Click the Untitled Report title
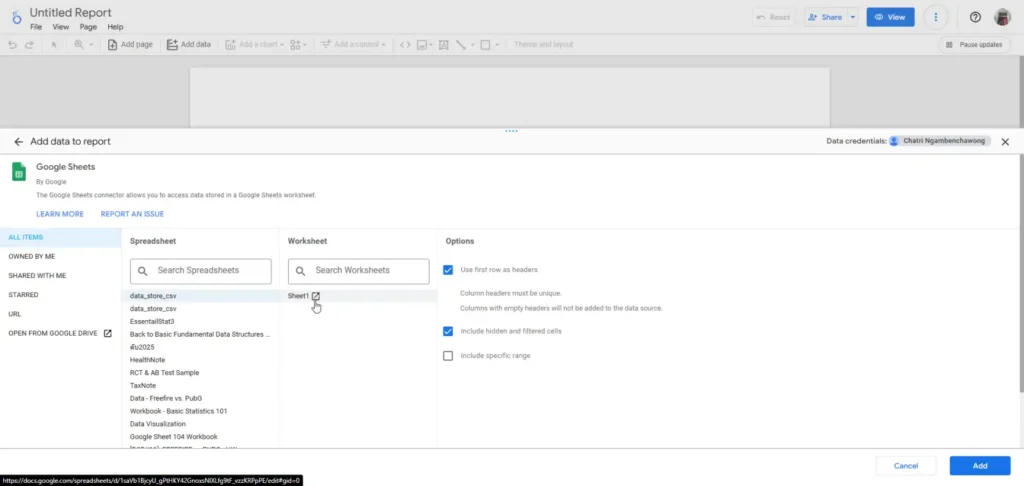 [71, 12]
